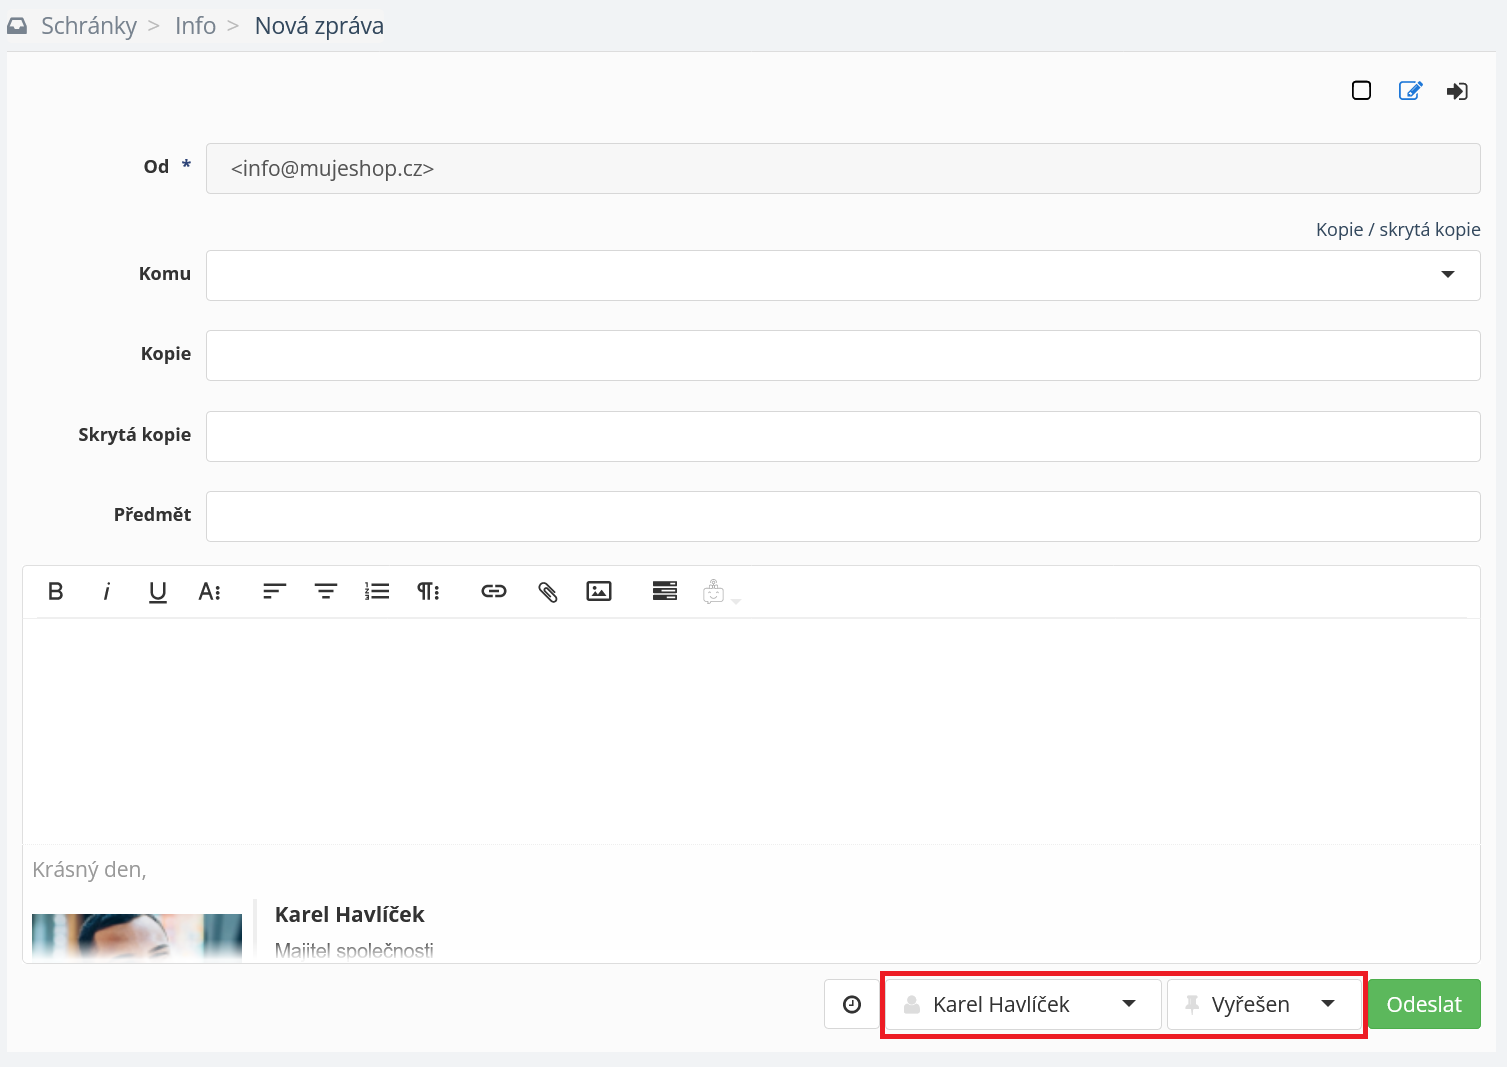Viewport: 1507px width, 1067px height.
Task: Click the blue compose edit icon
Action: pos(1410,91)
